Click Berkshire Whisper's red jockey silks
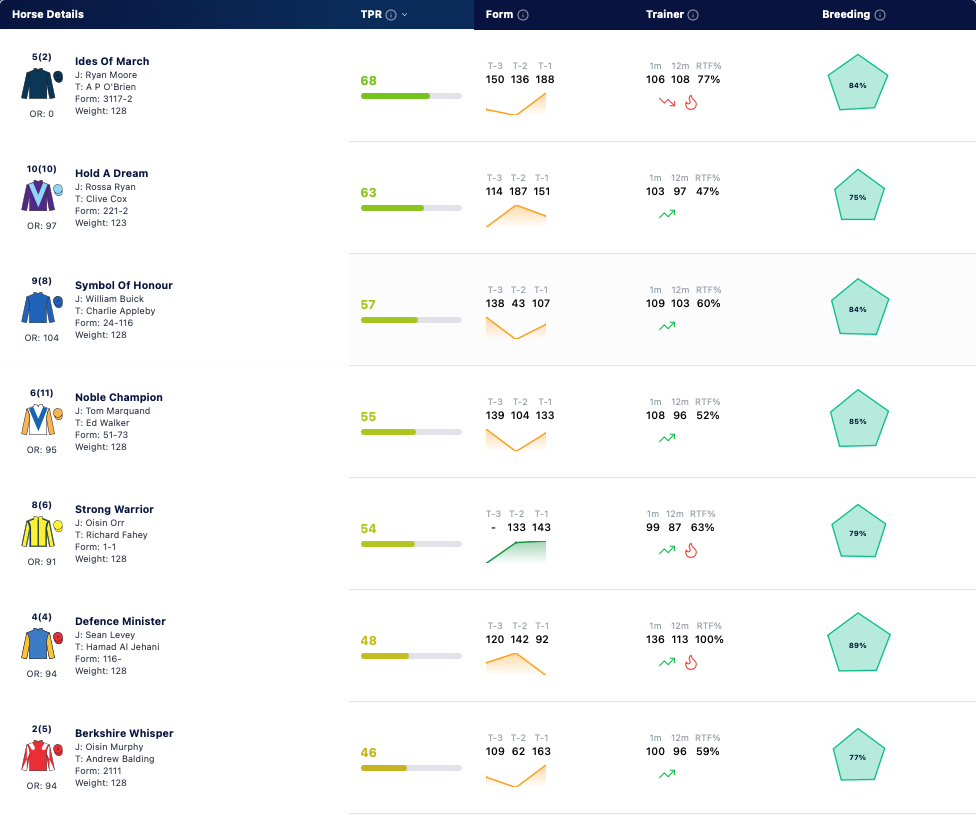The image size is (976, 815). click(x=42, y=756)
